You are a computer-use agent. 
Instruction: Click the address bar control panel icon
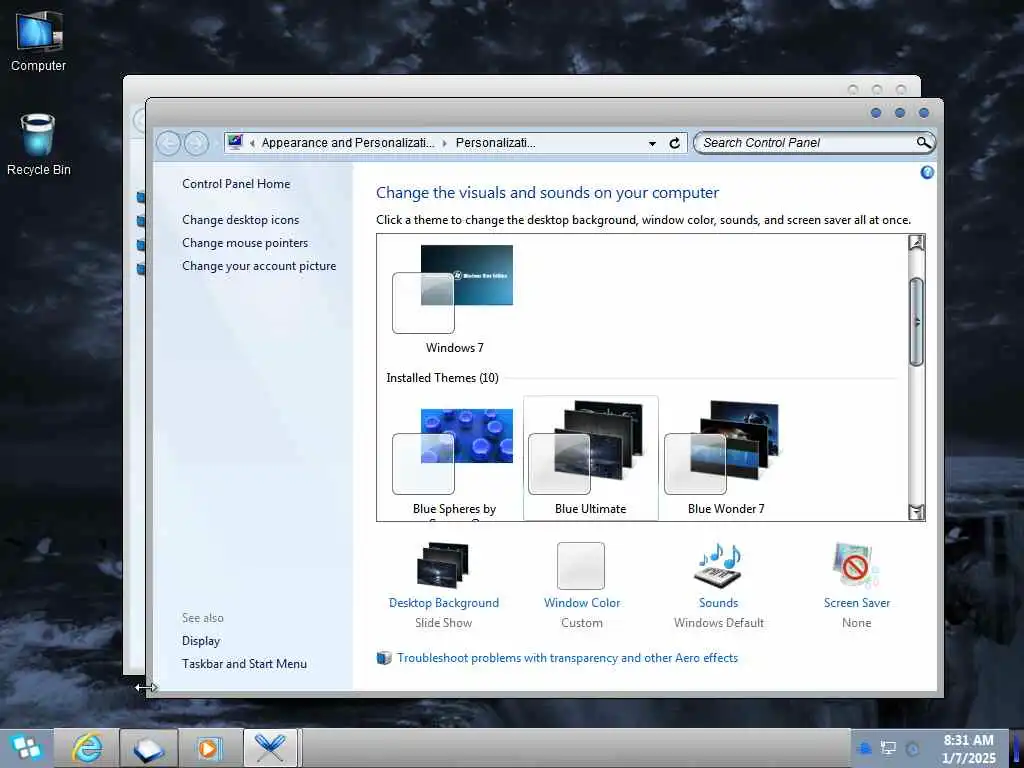[235, 142]
